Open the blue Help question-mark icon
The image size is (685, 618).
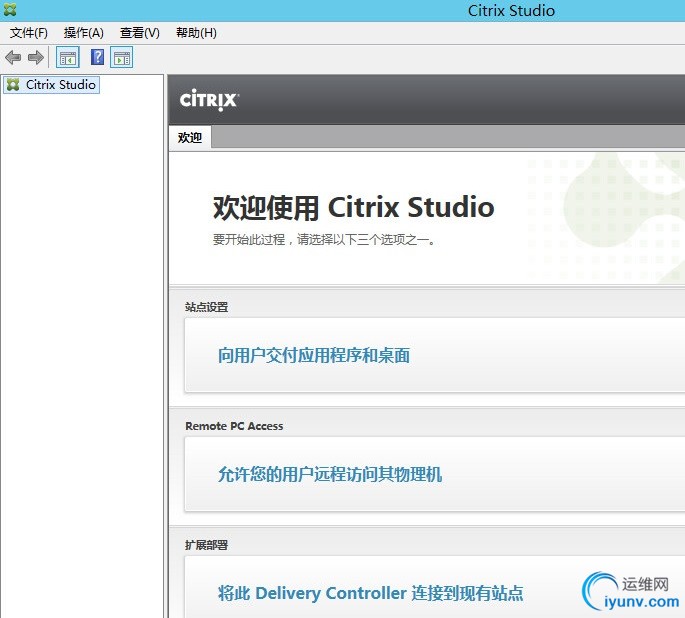pyautogui.click(x=97, y=57)
